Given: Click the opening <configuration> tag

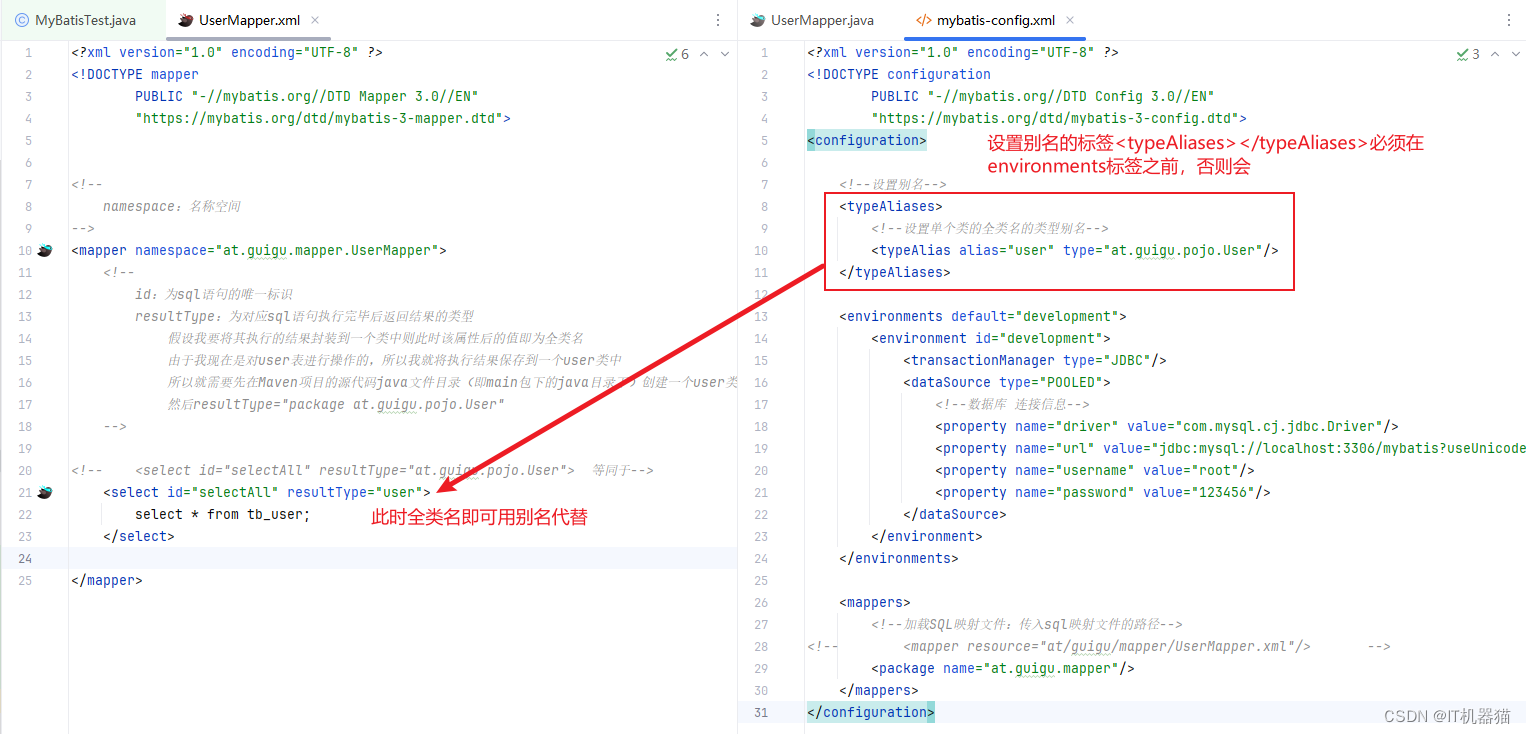Looking at the screenshot, I should coord(867,140).
